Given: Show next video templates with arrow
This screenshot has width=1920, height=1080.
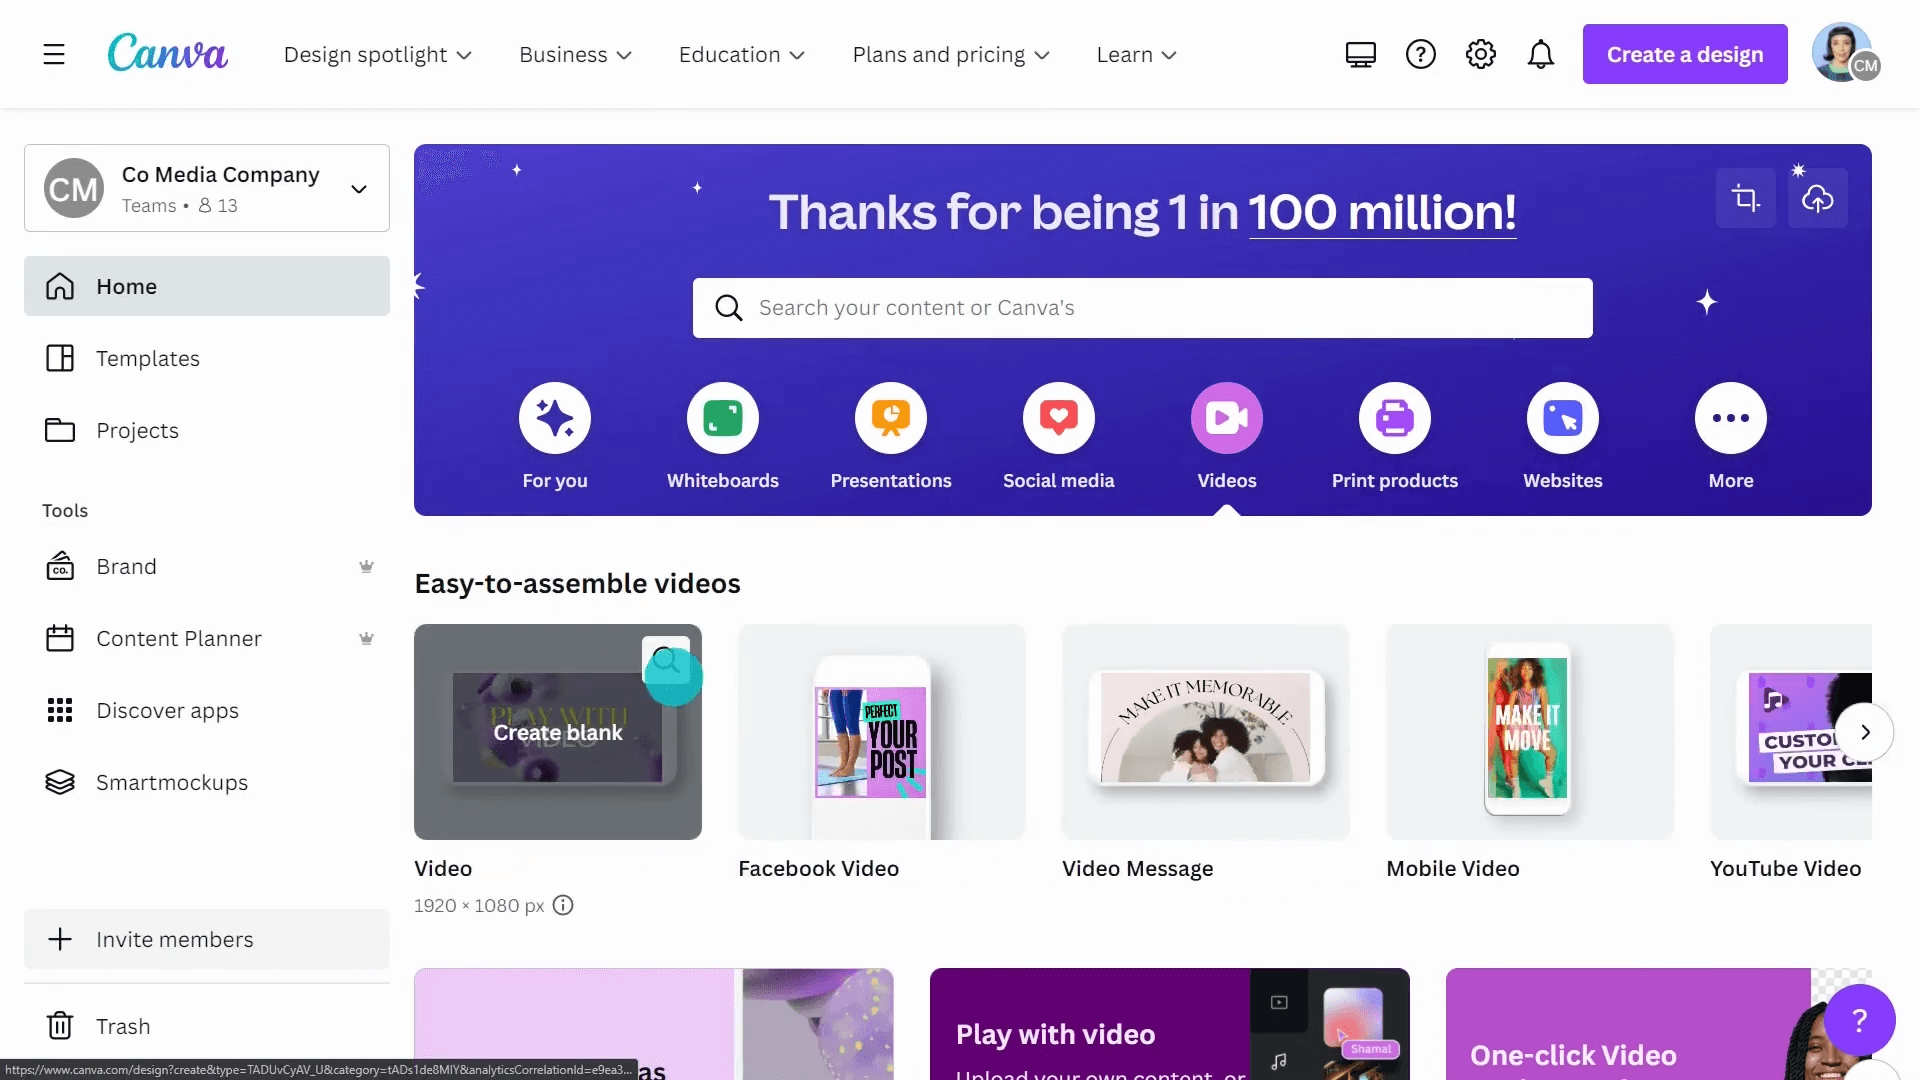Looking at the screenshot, I should pos(1865,732).
